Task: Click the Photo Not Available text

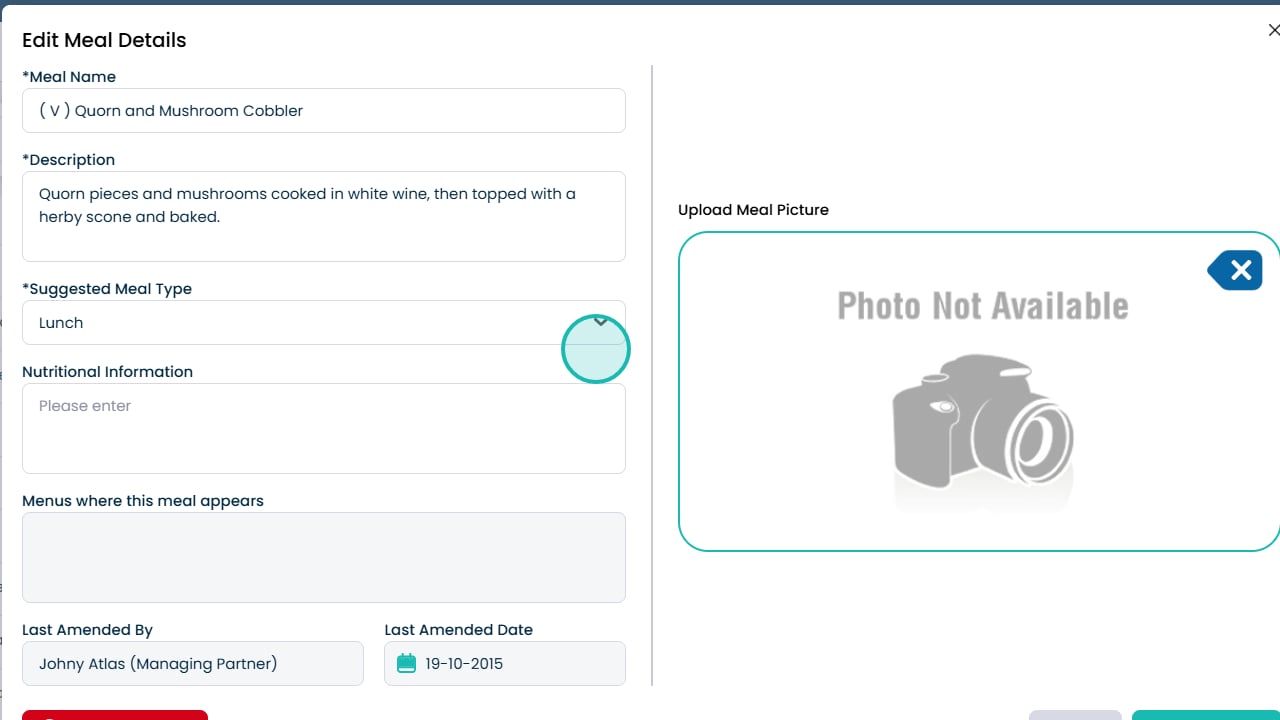Action: [x=982, y=306]
